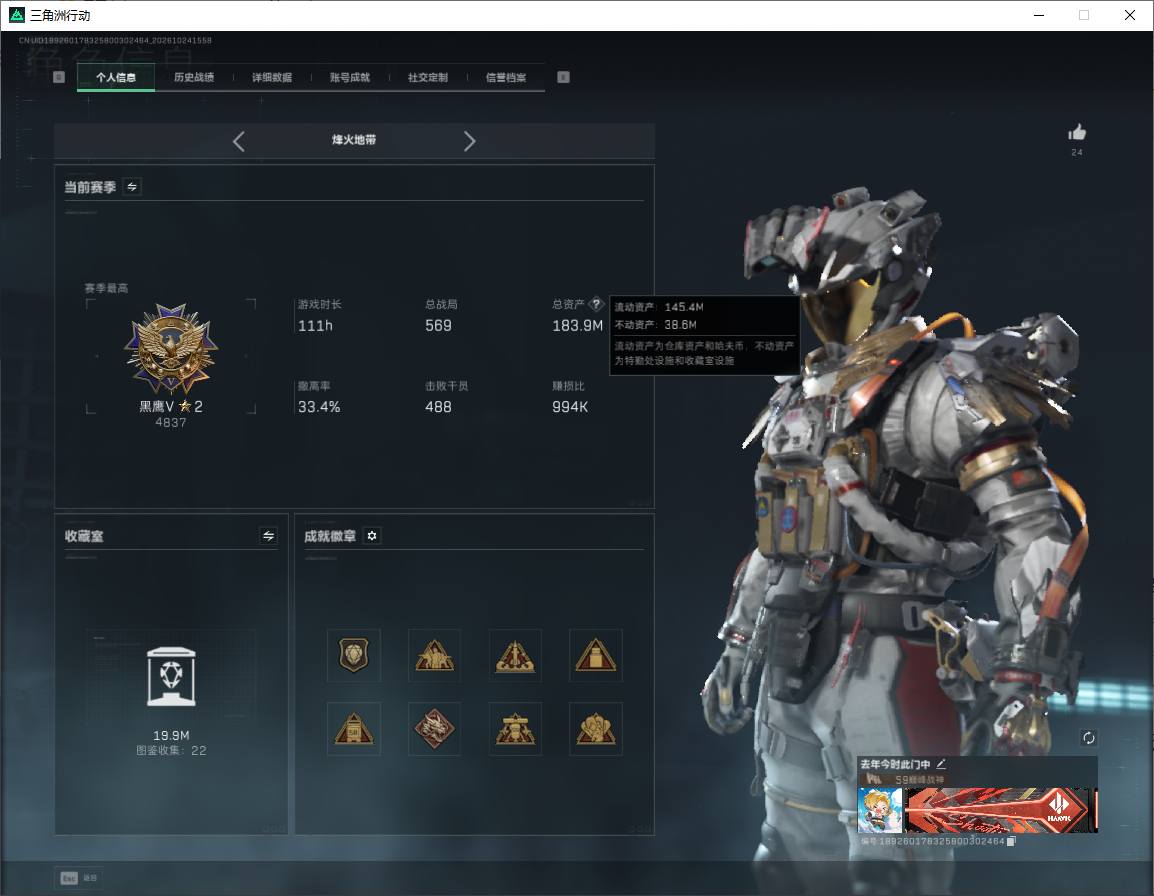Open the 历史战绩 tab

tap(194, 77)
